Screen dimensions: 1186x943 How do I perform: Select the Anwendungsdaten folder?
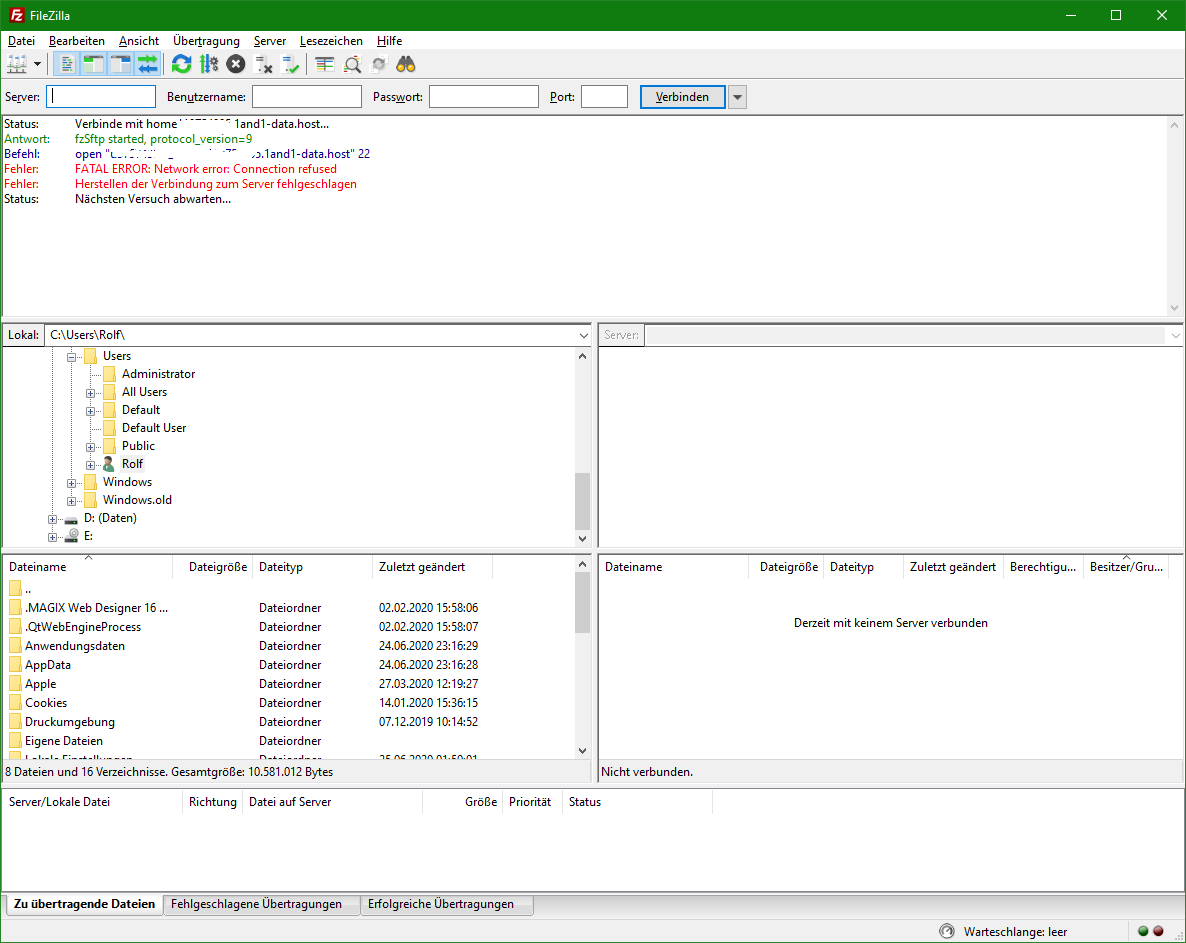[x=290, y=646]
